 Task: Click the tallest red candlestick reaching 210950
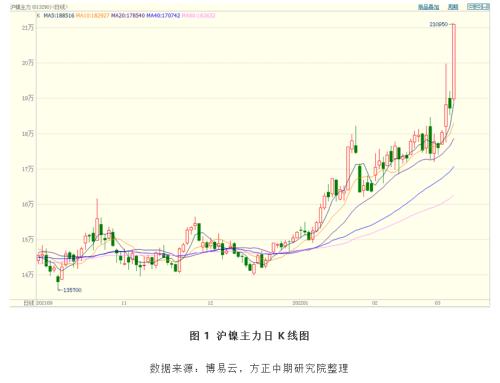point(454,61)
